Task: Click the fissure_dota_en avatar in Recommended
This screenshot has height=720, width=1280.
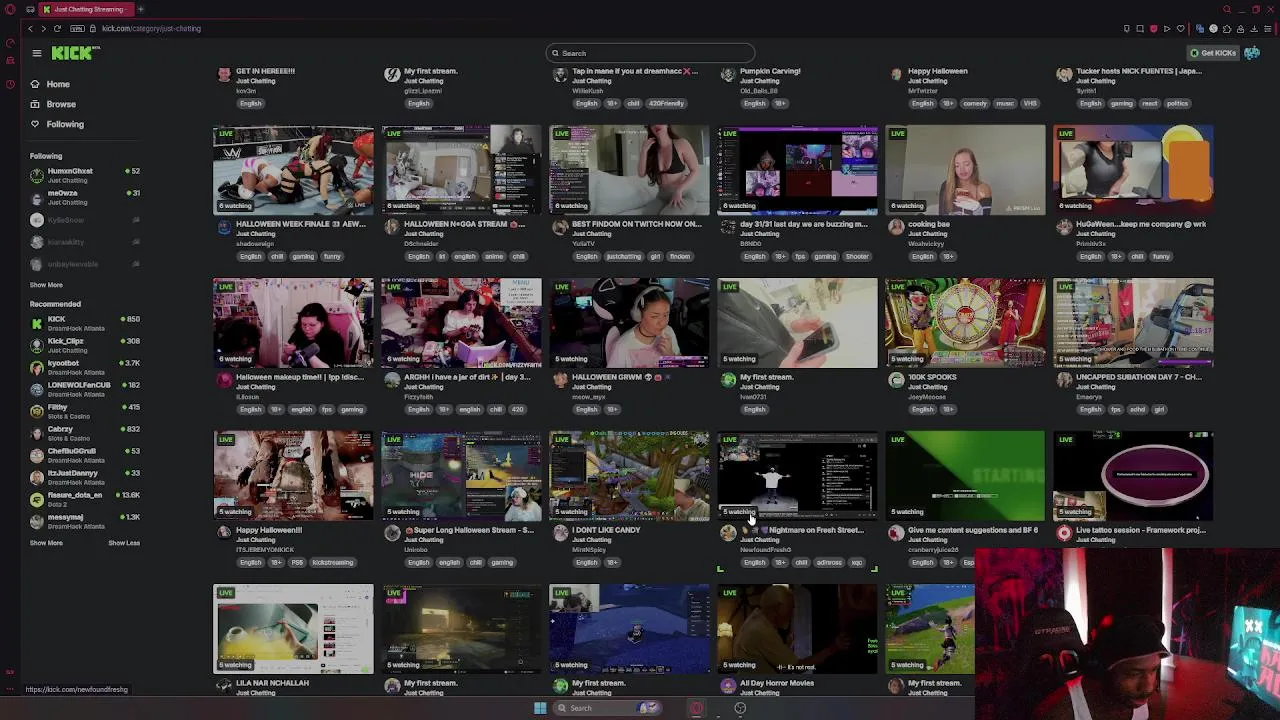Action: 37,499
